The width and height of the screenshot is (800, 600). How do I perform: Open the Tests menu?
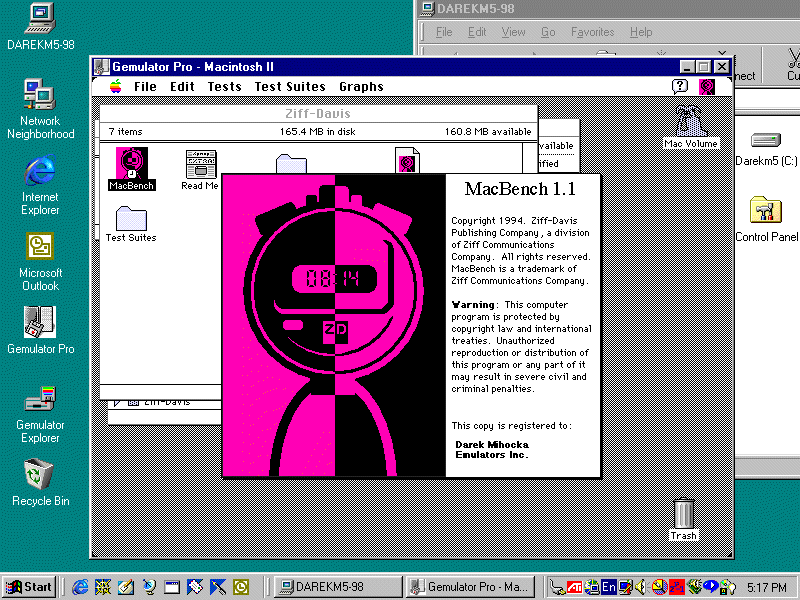224,87
